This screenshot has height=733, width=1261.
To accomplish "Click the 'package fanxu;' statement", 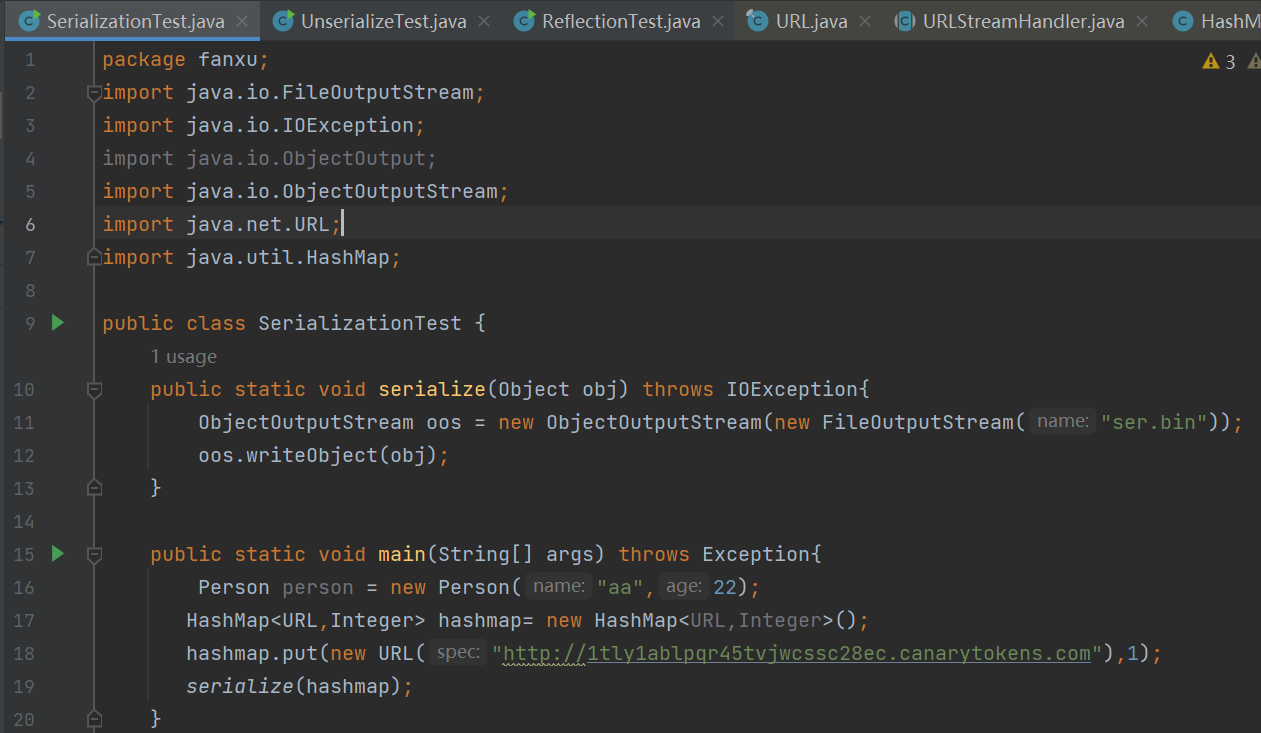I will [x=186, y=60].
